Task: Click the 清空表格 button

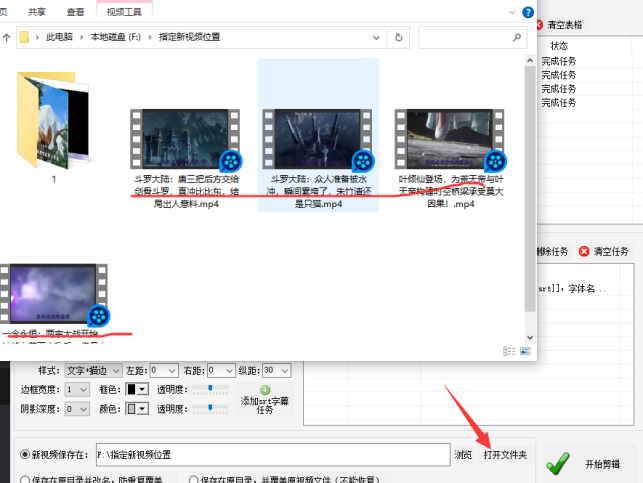Action: pyautogui.click(x=561, y=25)
